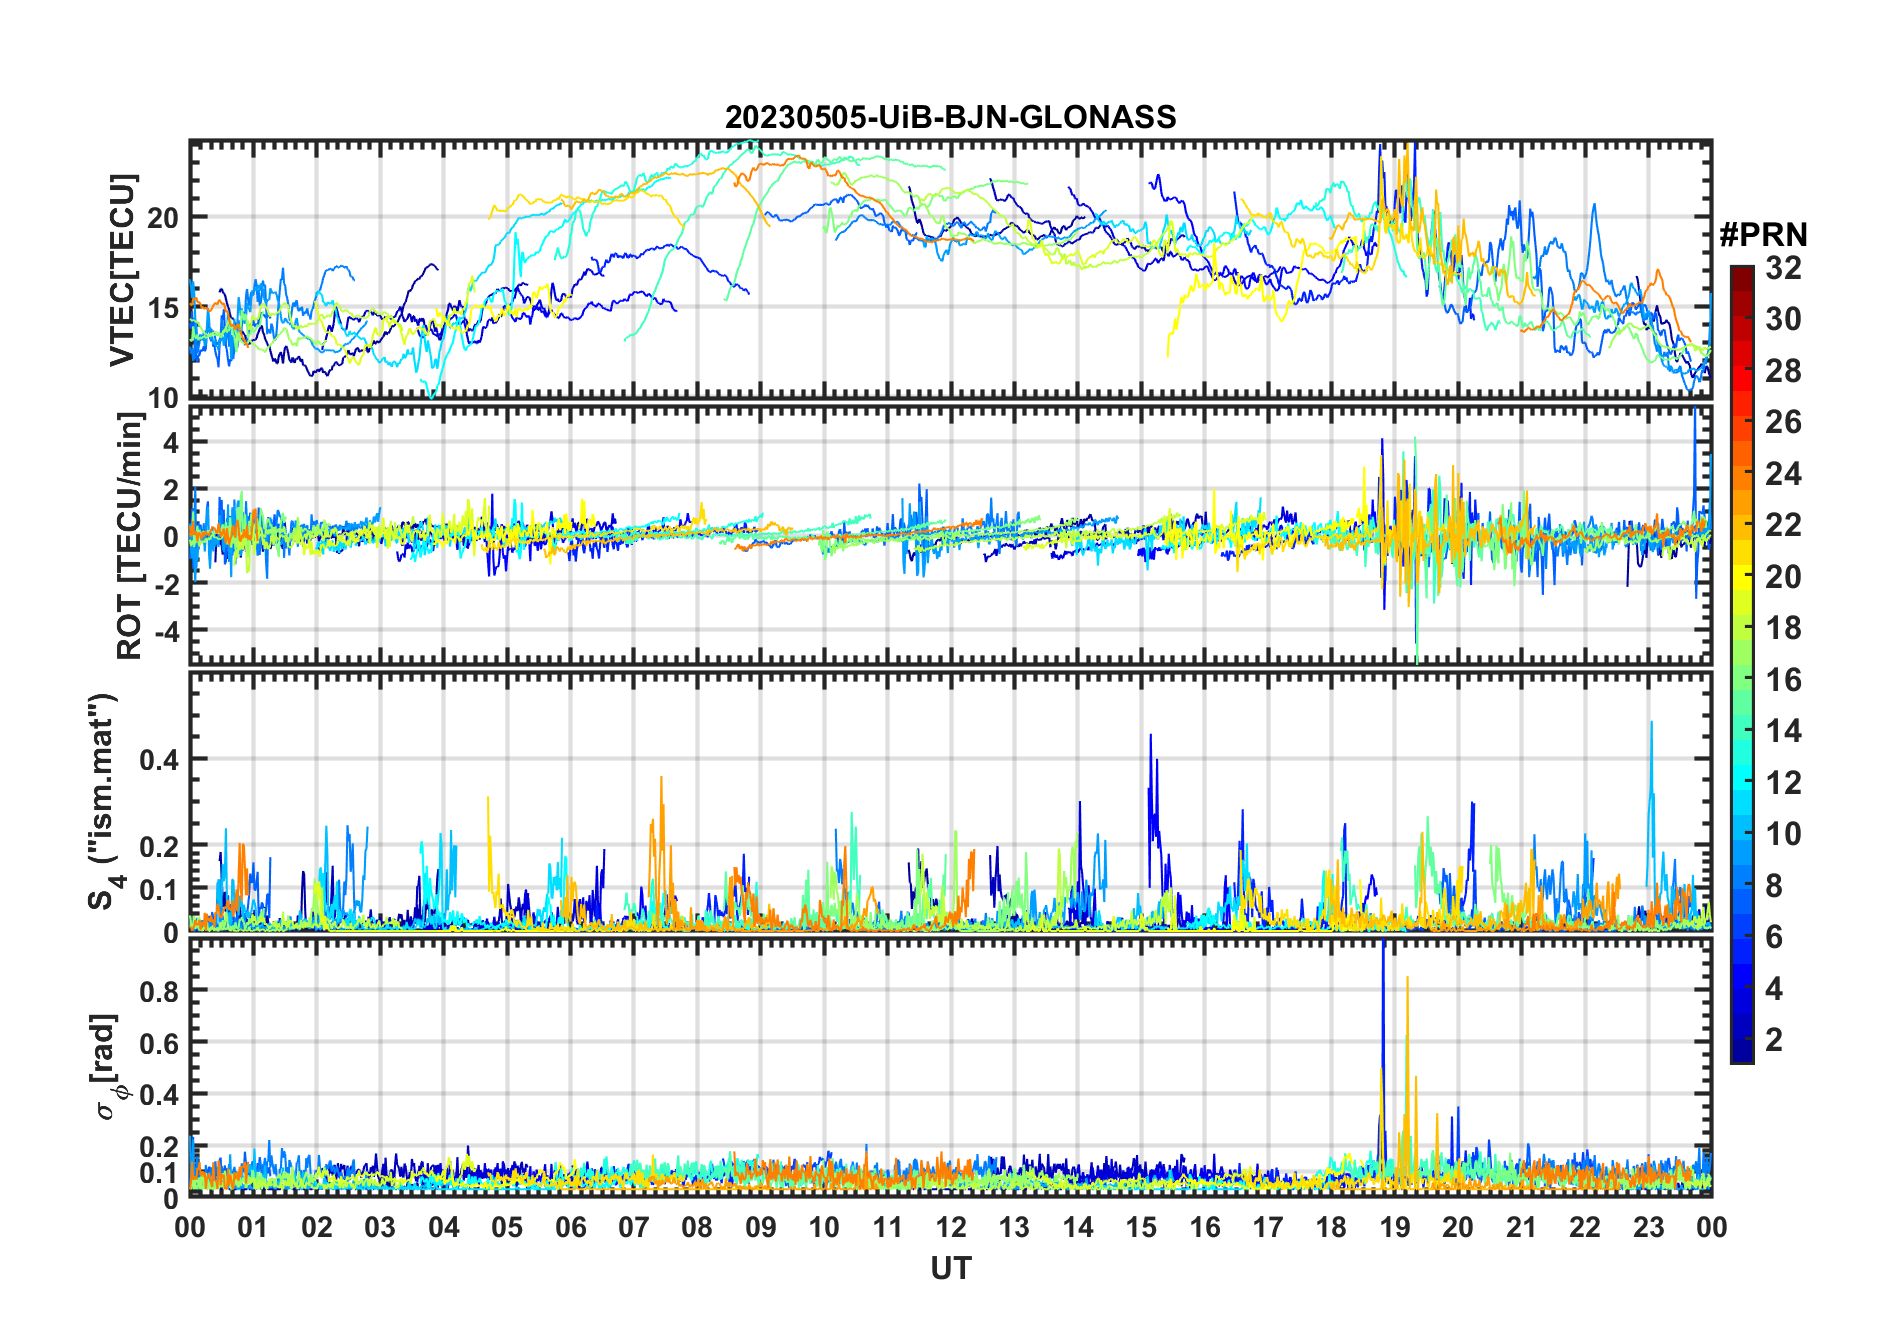Click the 0.8 tick on sigma-phi axis
Viewport: 1902px width, 1330px height.
click(x=158, y=991)
